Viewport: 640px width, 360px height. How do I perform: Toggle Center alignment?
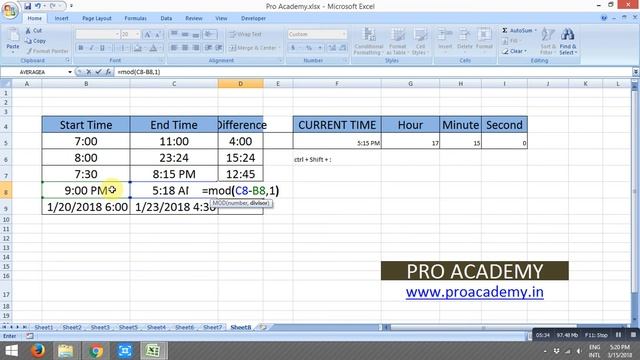pos(185,48)
